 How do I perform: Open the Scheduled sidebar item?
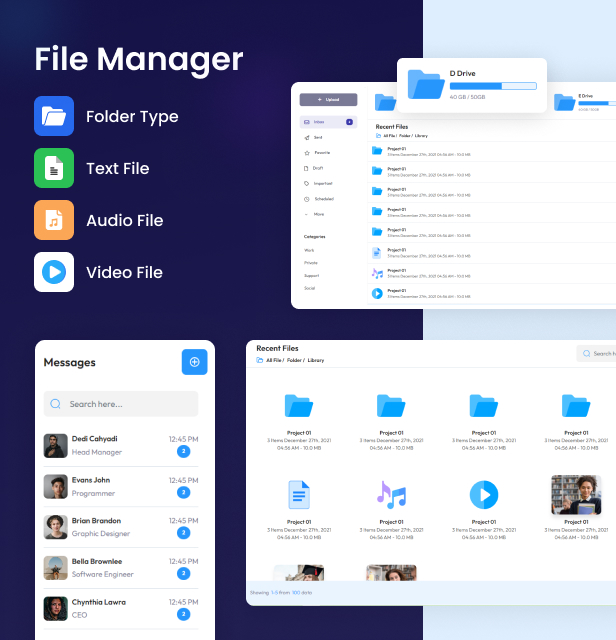pyautogui.click(x=323, y=199)
